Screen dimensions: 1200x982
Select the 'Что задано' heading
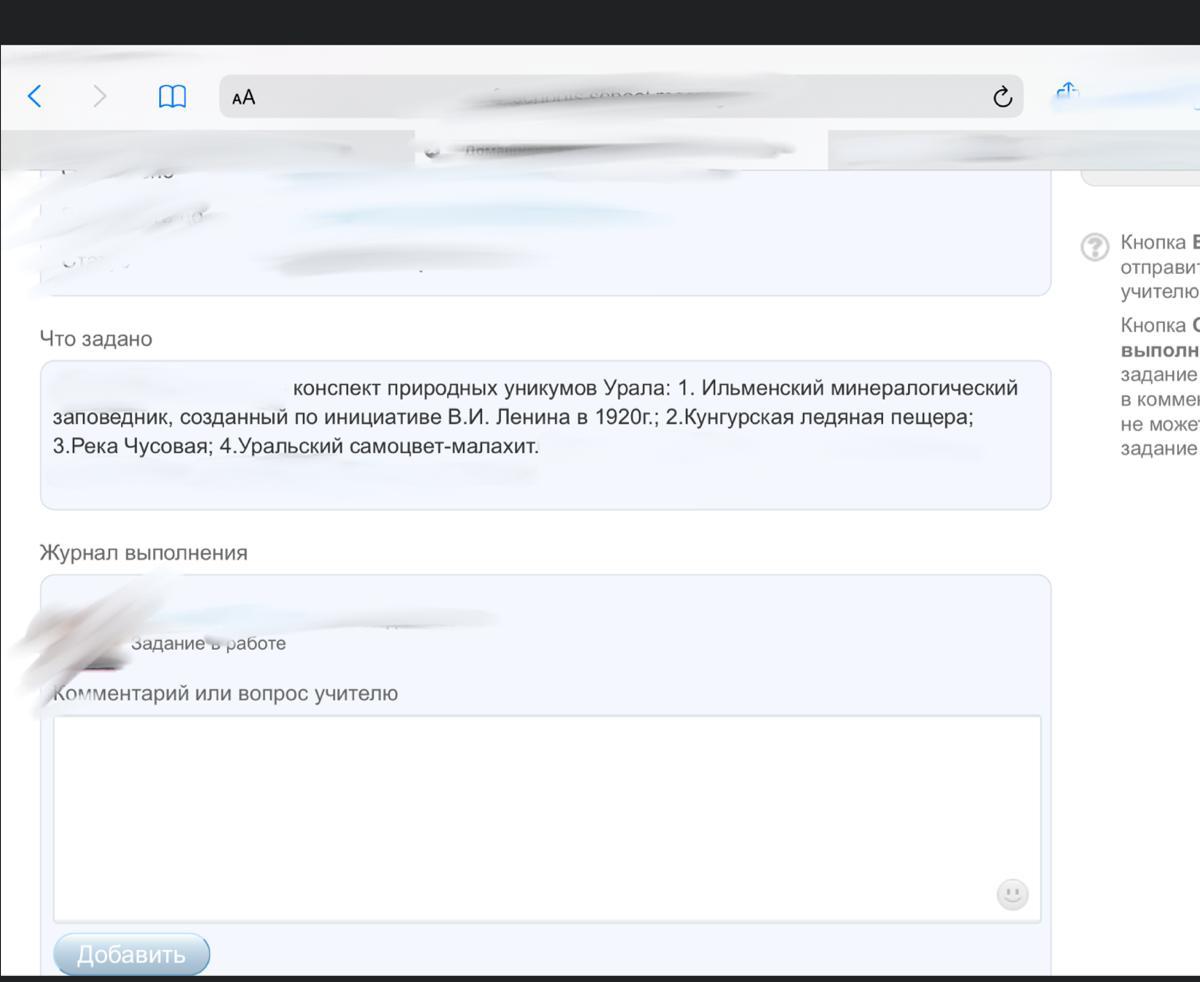coord(96,339)
